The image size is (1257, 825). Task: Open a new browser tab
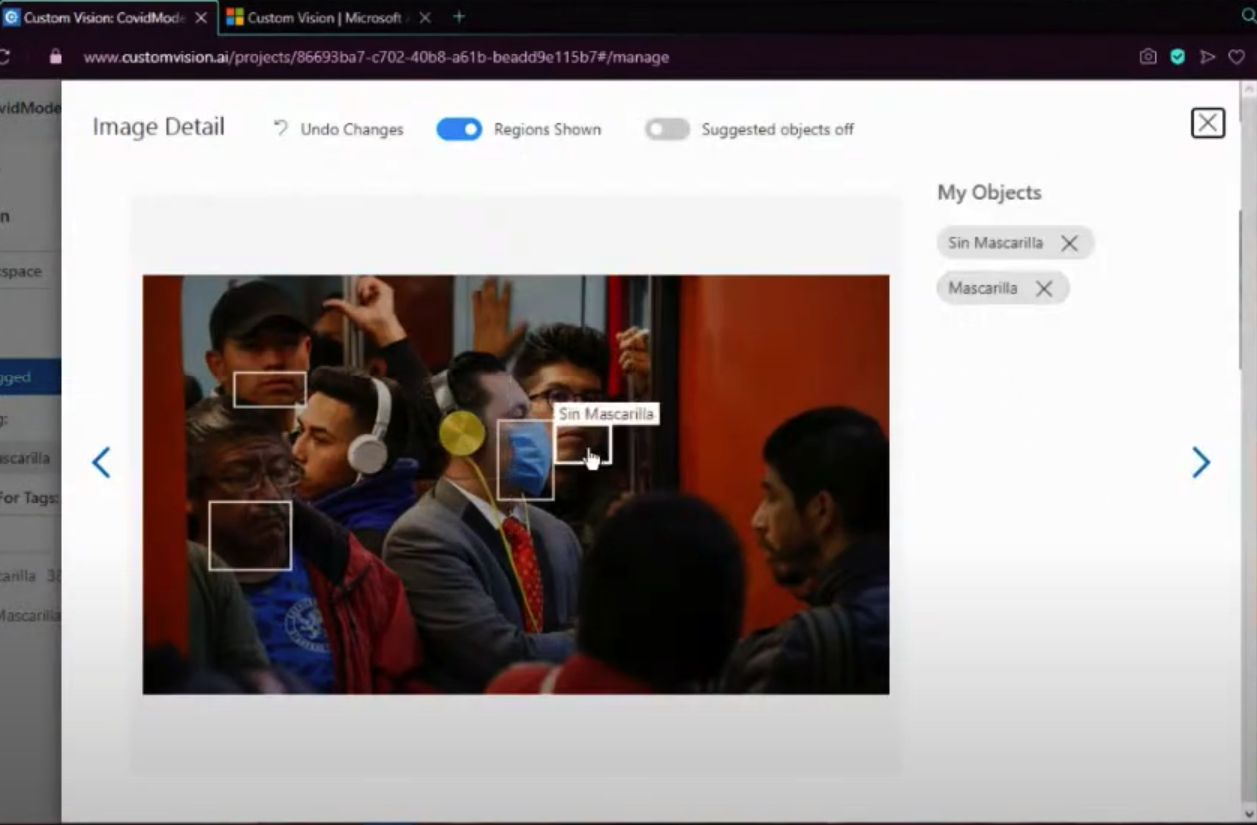(459, 17)
